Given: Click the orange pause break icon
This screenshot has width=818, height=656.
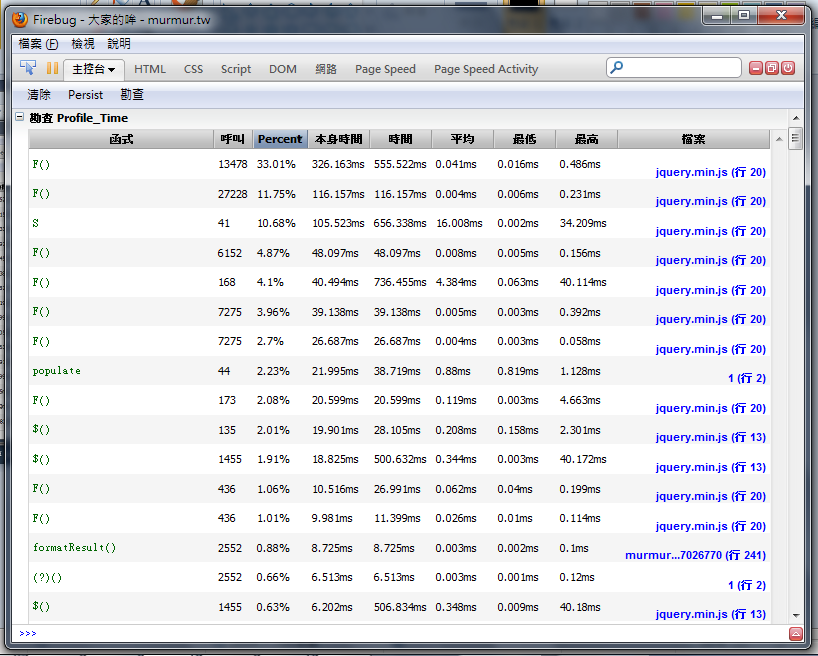Looking at the screenshot, I should [52, 68].
